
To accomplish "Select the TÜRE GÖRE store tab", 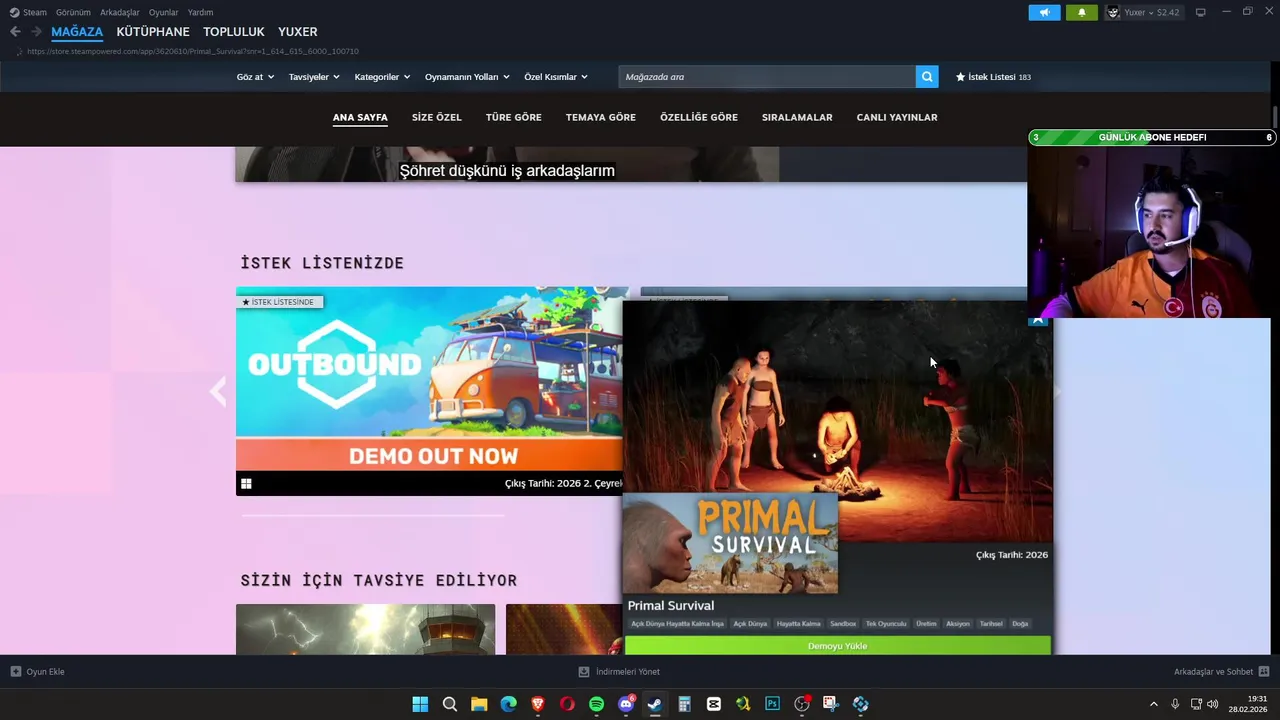I will [x=514, y=117].
